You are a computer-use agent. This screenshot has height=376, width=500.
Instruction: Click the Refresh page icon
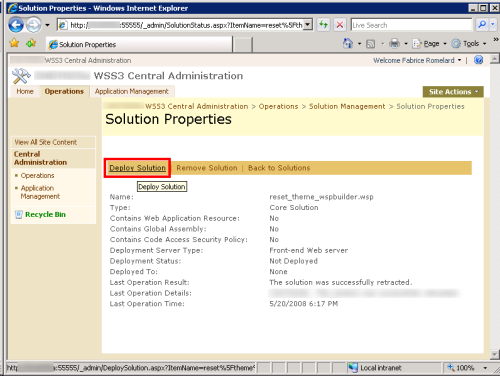coord(323,25)
